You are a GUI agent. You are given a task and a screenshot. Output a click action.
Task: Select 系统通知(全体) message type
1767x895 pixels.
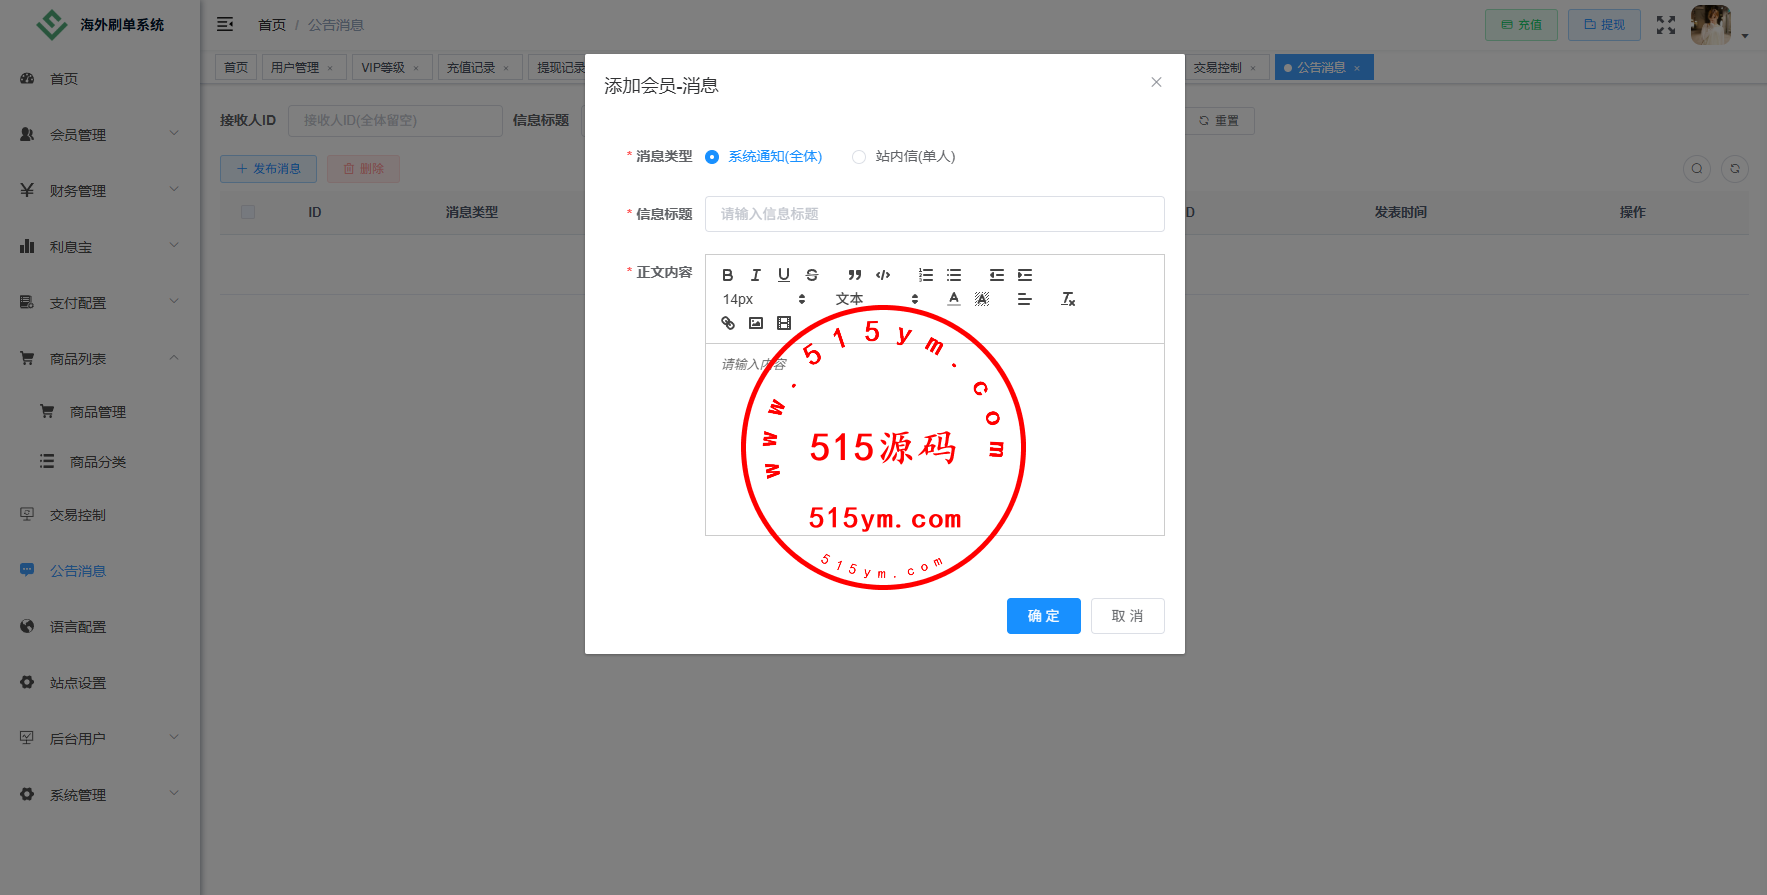712,157
